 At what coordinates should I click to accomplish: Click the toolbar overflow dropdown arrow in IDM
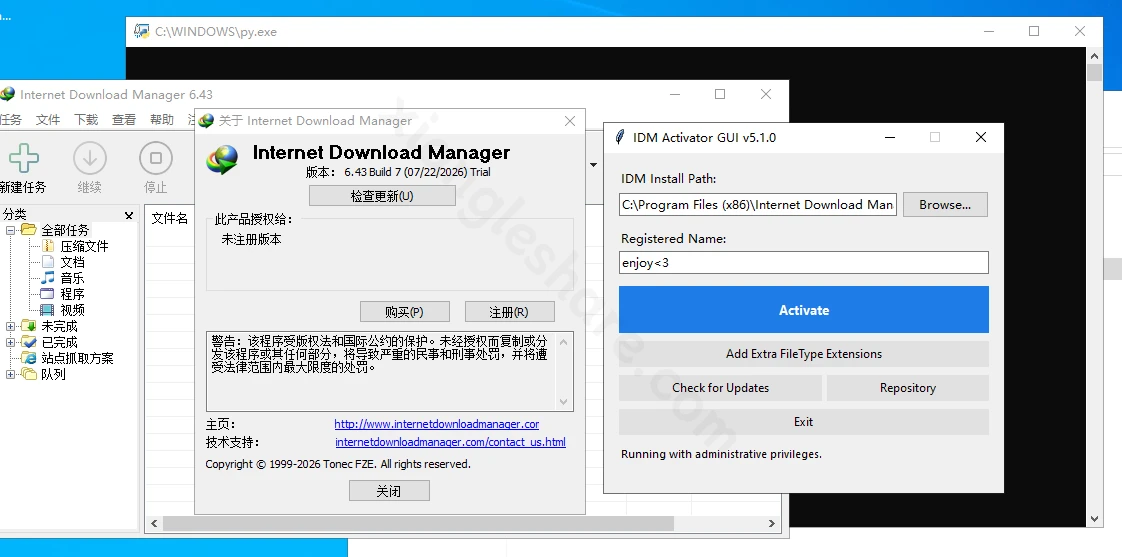tap(593, 165)
